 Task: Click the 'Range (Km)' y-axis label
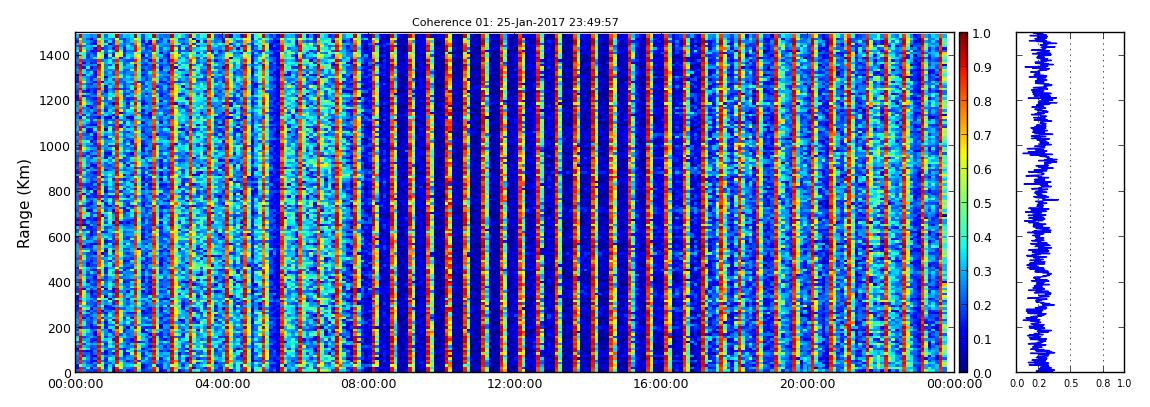[23, 203]
